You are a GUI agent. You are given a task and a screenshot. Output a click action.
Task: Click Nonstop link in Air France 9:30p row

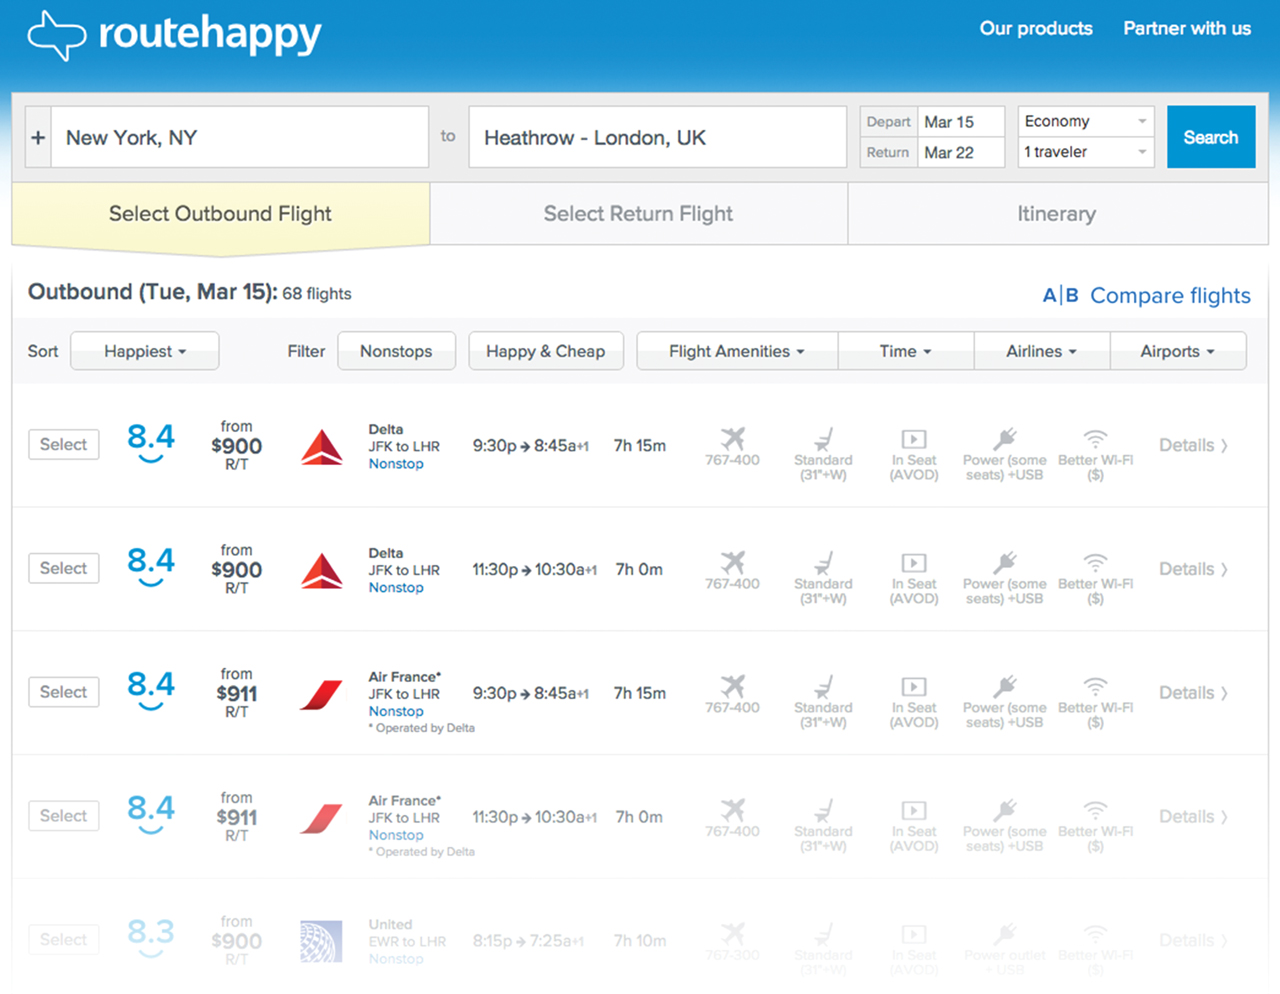396,712
